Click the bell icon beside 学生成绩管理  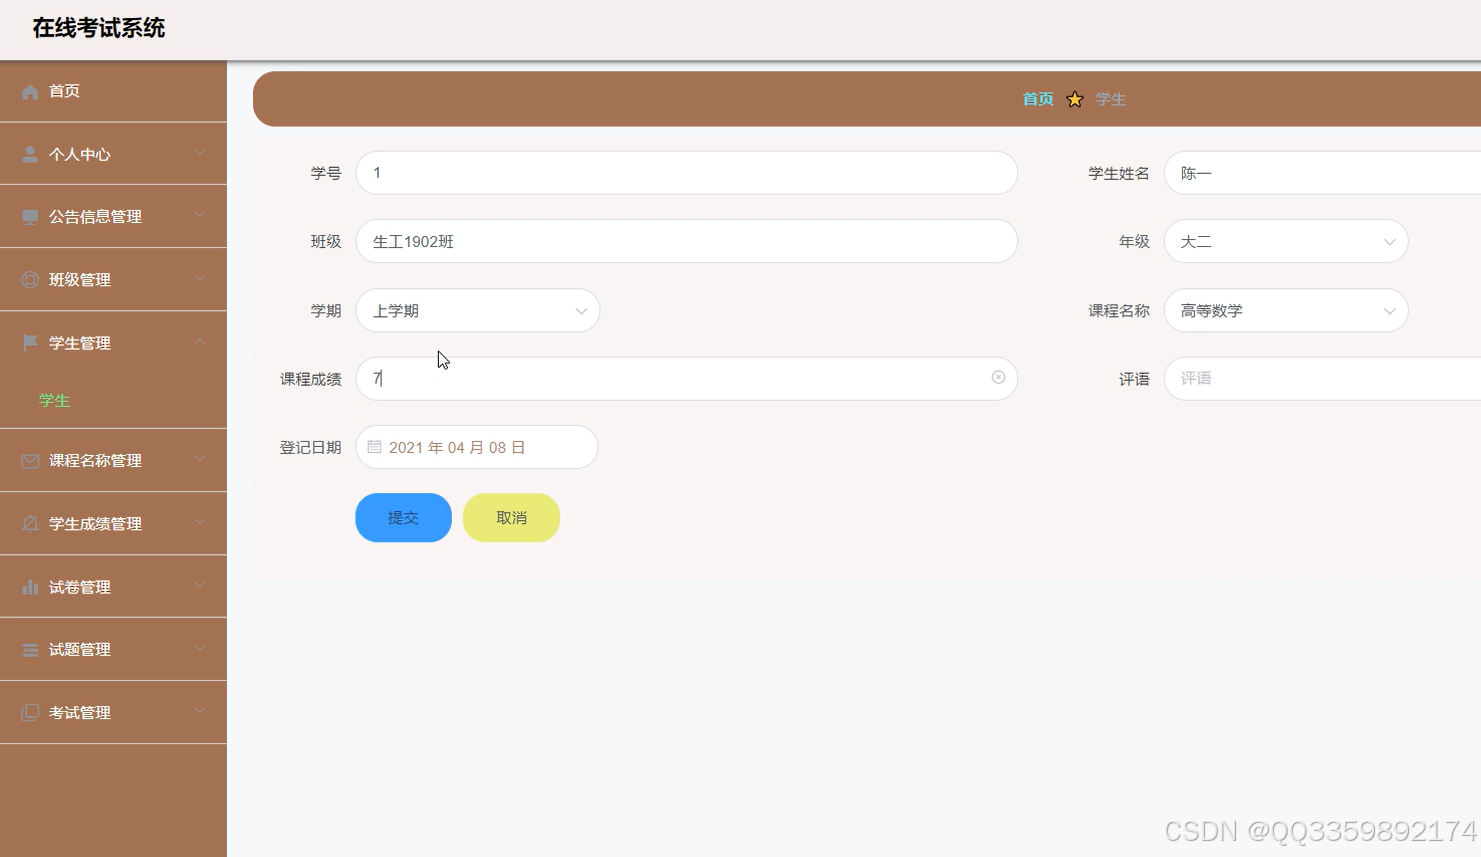30,524
